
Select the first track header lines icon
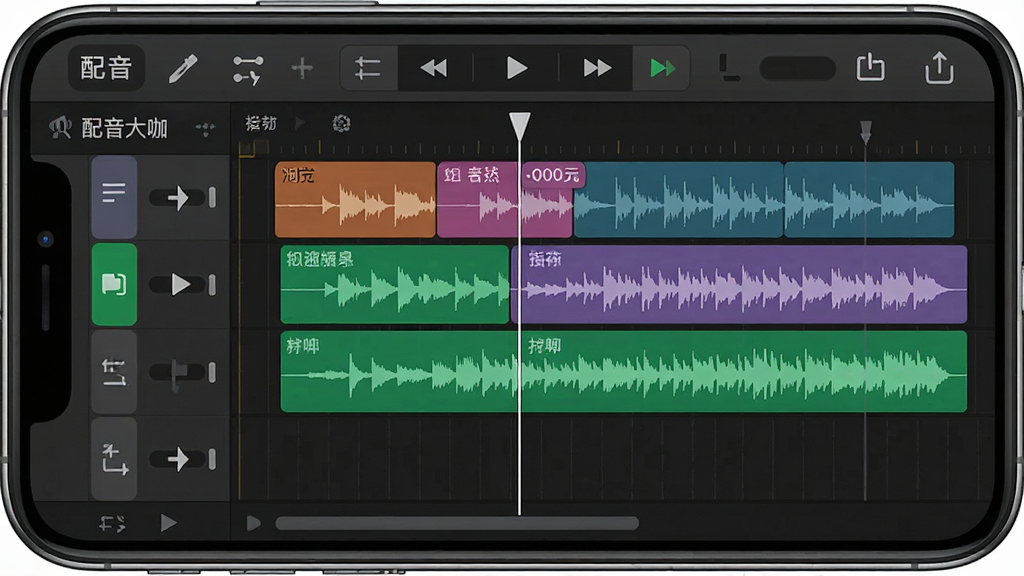coord(114,197)
